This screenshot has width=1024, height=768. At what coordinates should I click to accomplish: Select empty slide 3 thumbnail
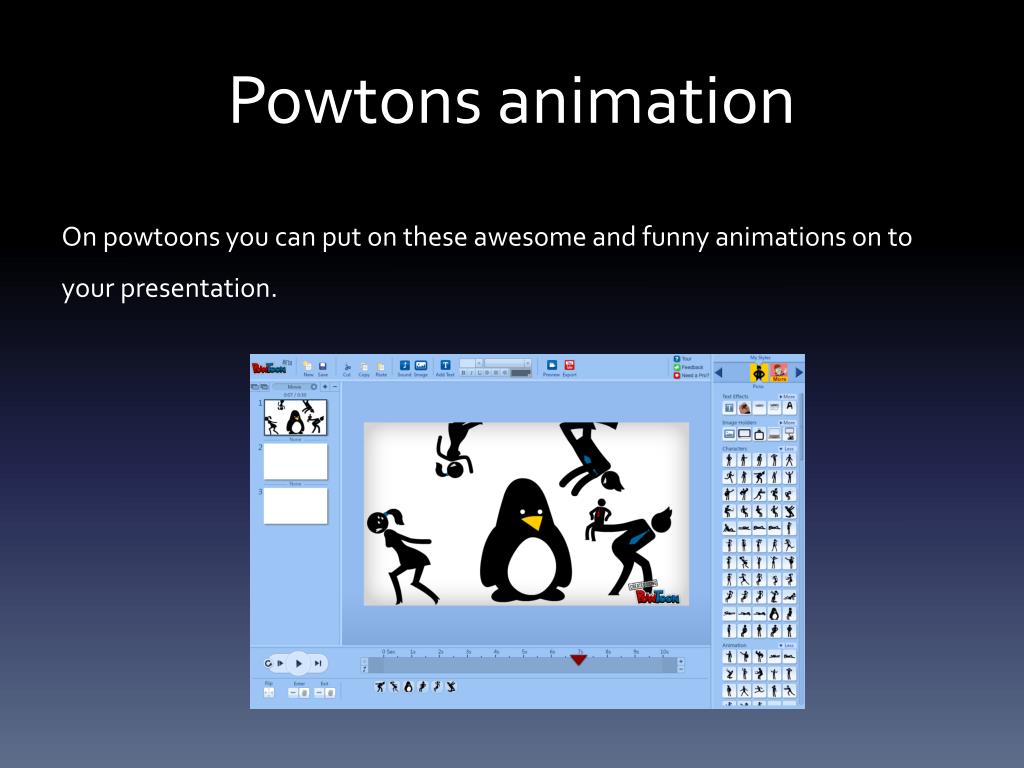(295, 505)
